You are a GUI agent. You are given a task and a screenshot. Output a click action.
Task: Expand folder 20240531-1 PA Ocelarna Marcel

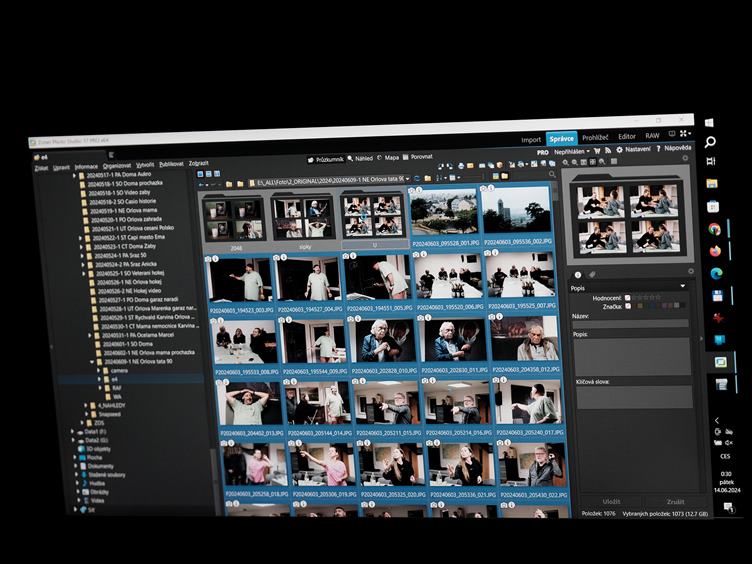(89, 335)
